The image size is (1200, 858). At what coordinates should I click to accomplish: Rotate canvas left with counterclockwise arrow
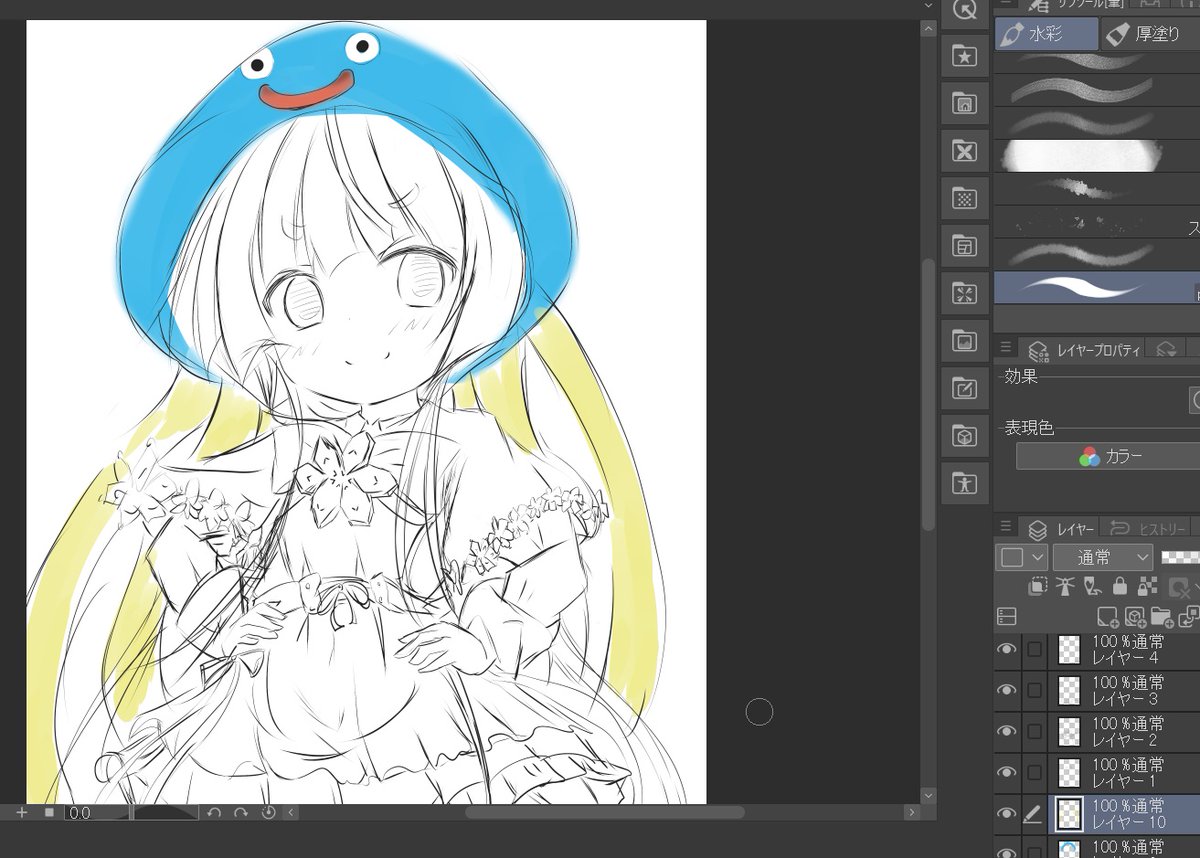(x=214, y=813)
